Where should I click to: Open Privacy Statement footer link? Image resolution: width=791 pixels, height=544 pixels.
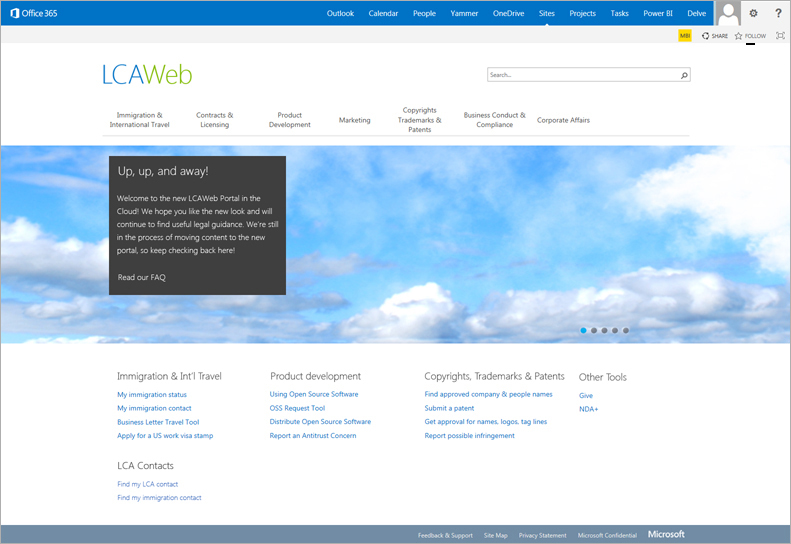tap(542, 535)
